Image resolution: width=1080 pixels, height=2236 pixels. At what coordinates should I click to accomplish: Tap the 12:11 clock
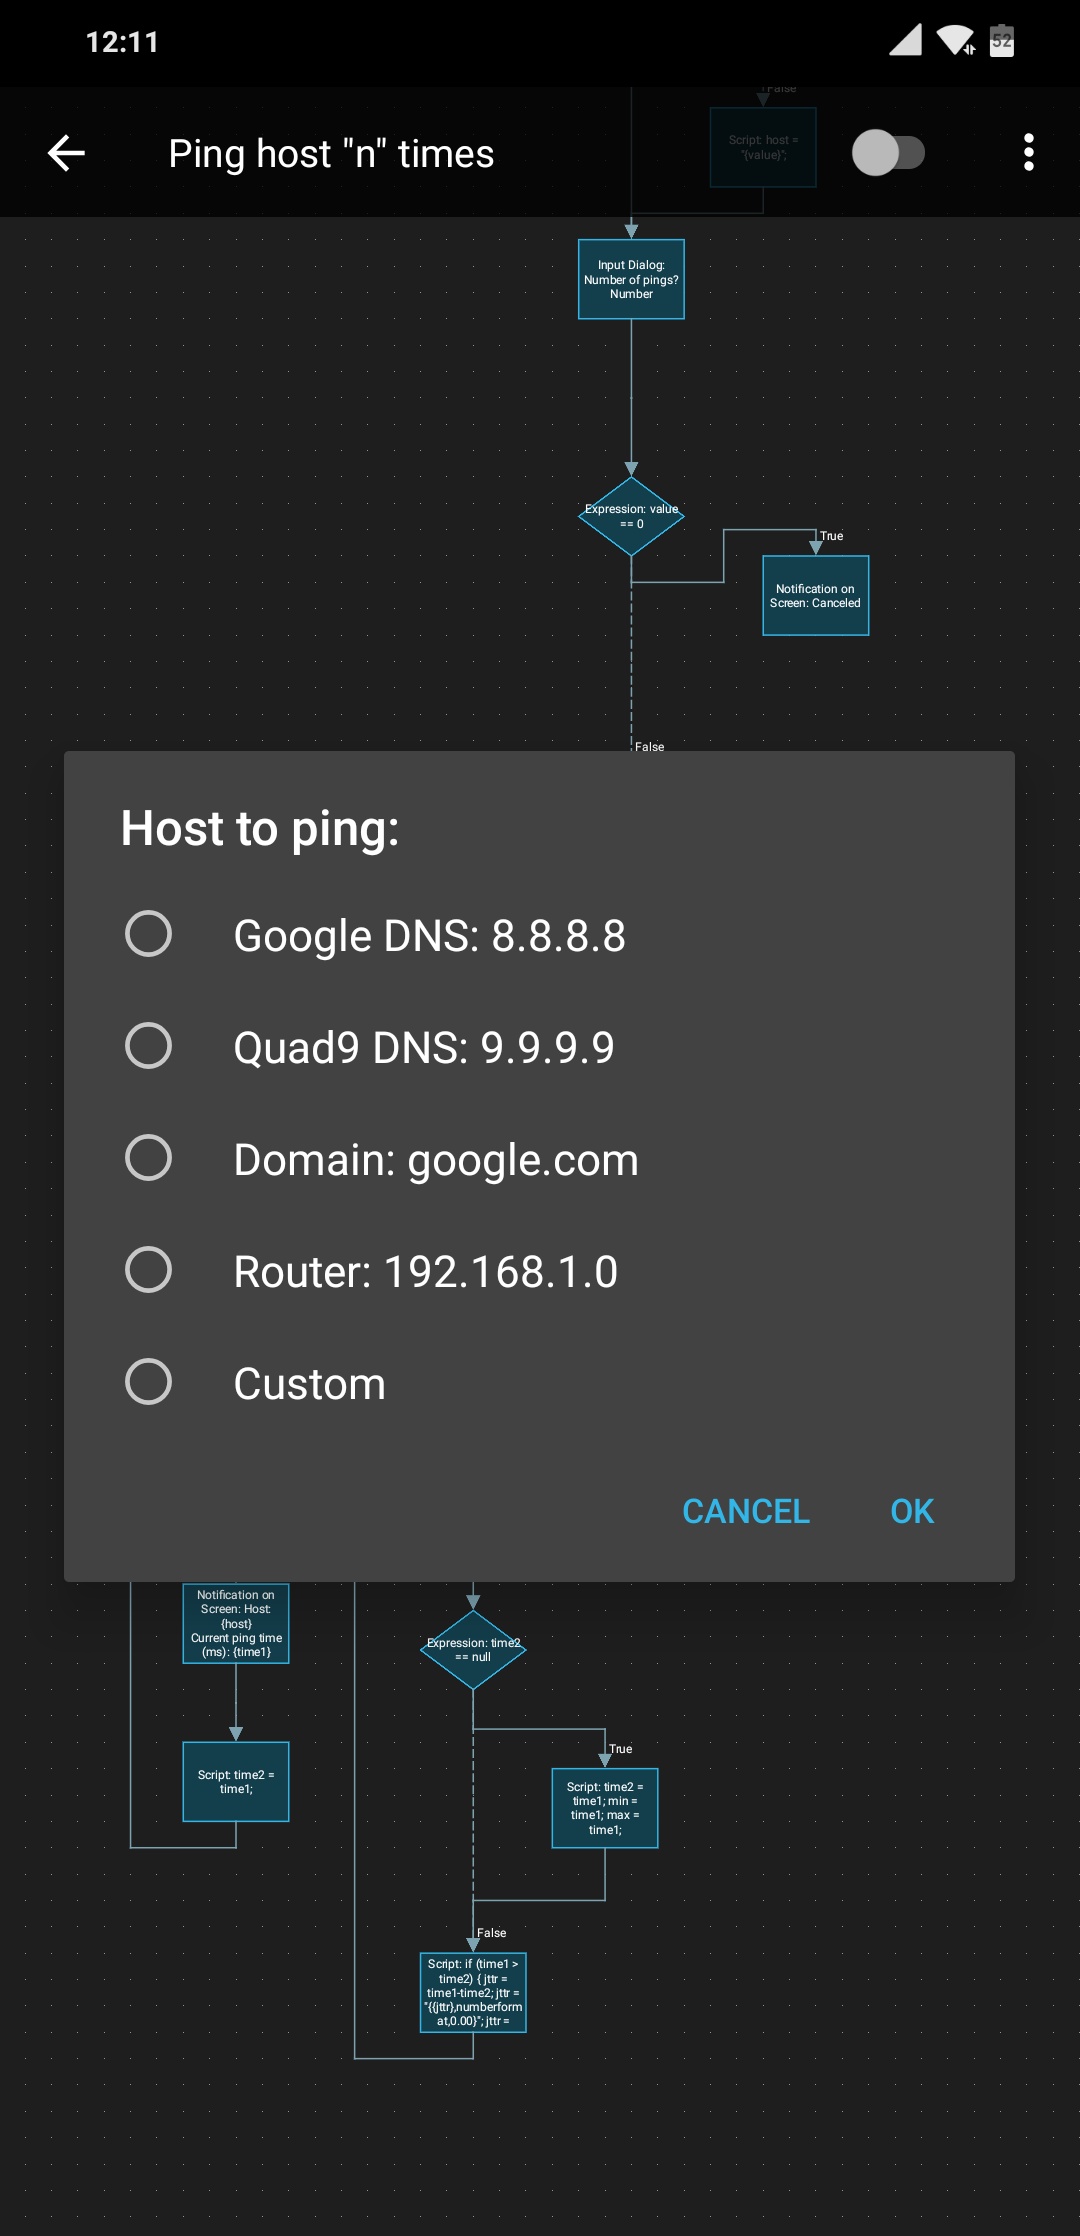(x=122, y=42)
